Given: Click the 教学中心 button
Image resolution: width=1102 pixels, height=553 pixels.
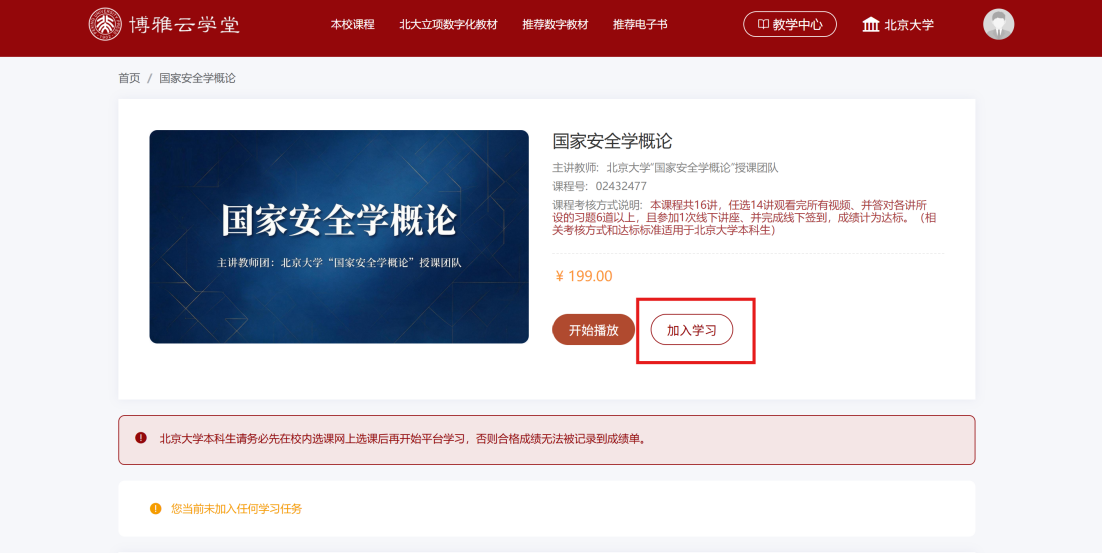Looking at the screenshot, I should coord(790,24).
